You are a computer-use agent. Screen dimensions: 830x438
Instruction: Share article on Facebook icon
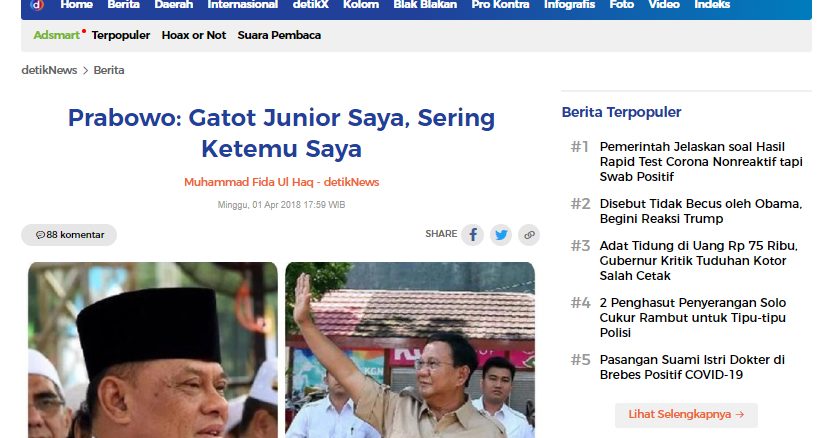click(x=473, y=235)
